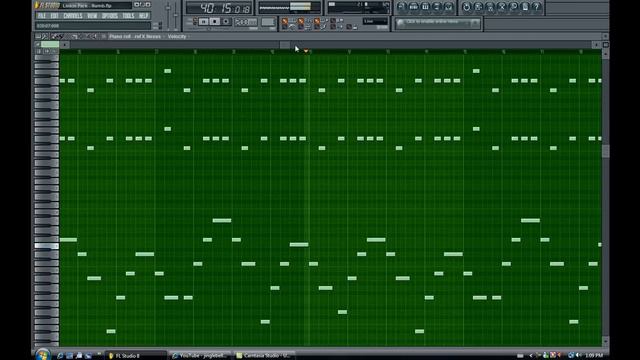Open the TOOLS menu
The image size is (640, 360).
click(128, 16)
